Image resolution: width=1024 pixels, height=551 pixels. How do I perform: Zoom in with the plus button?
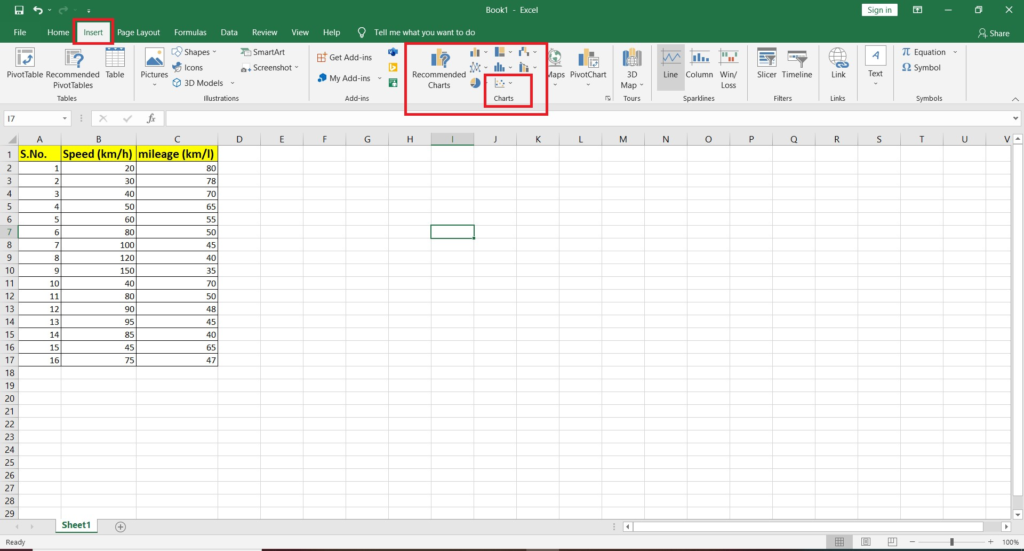tap(990, 542)
